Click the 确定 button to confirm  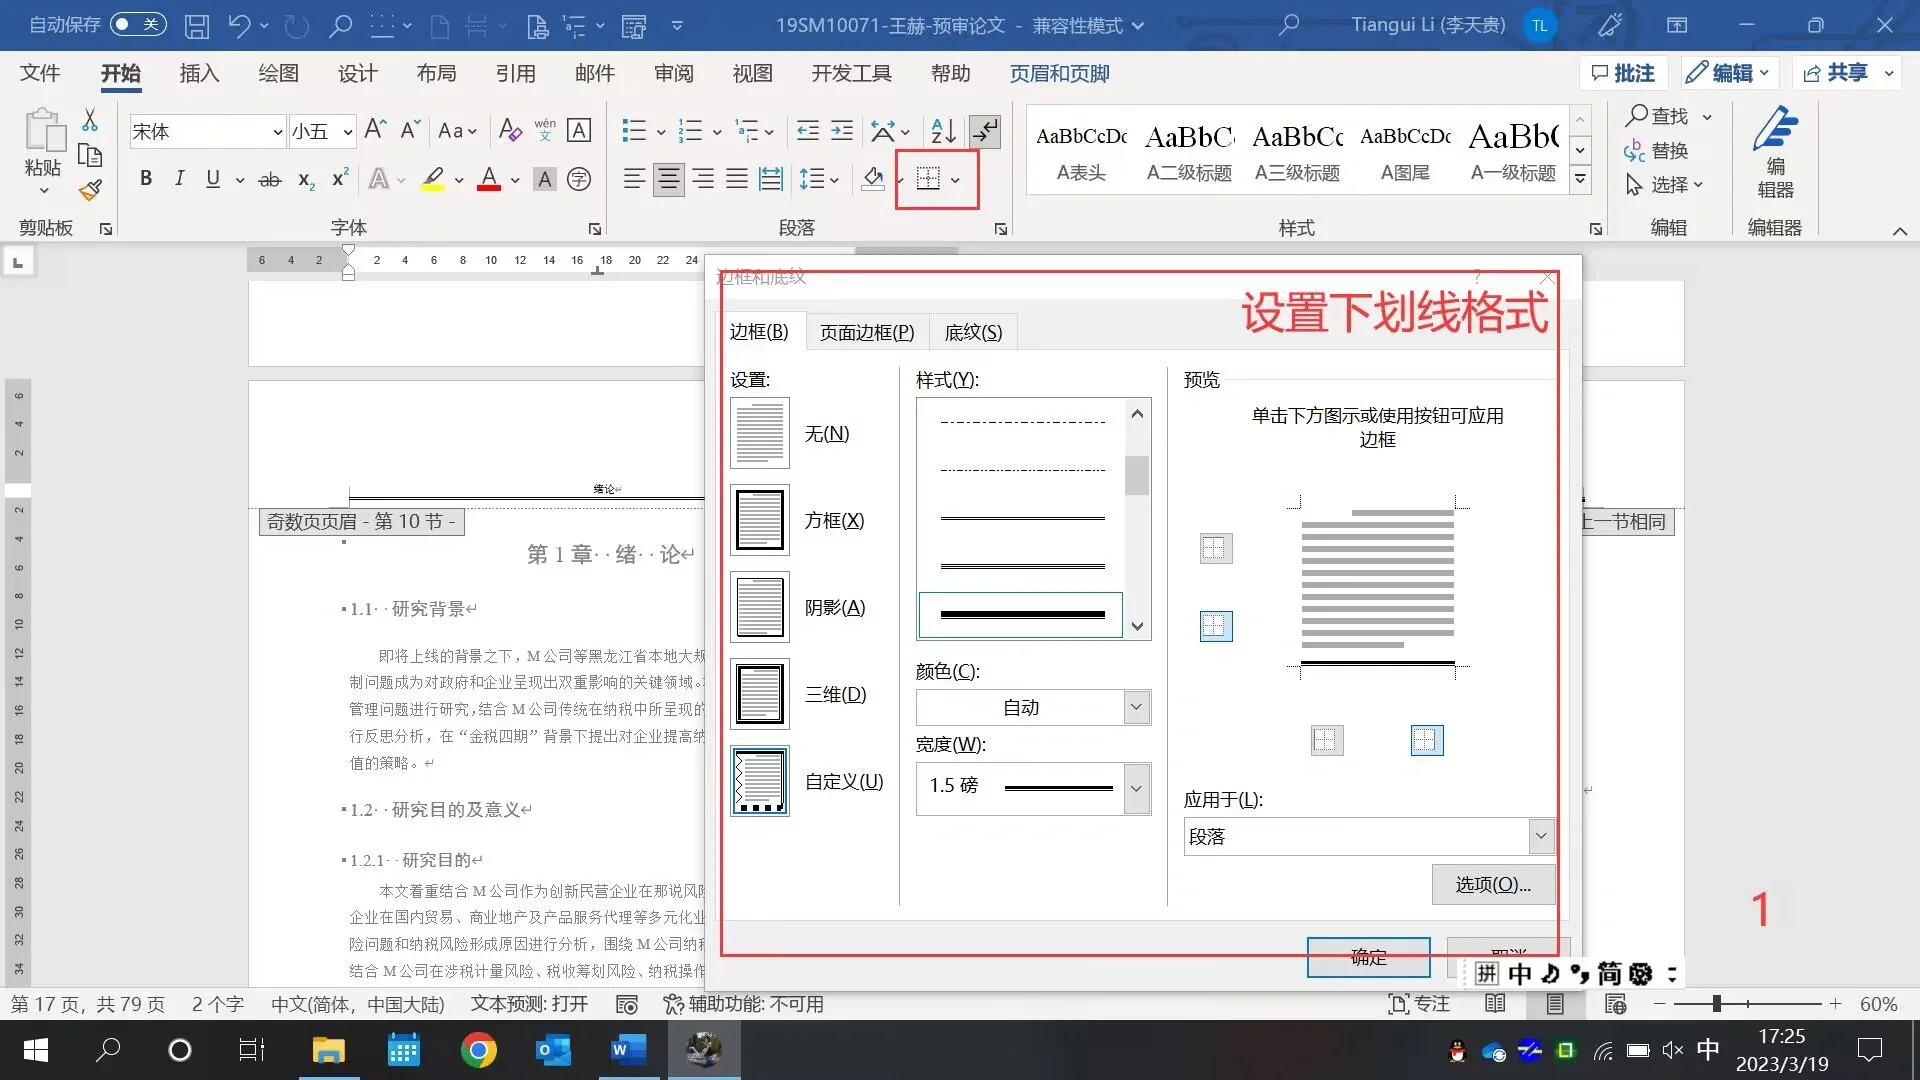[x=1367, y=957]
